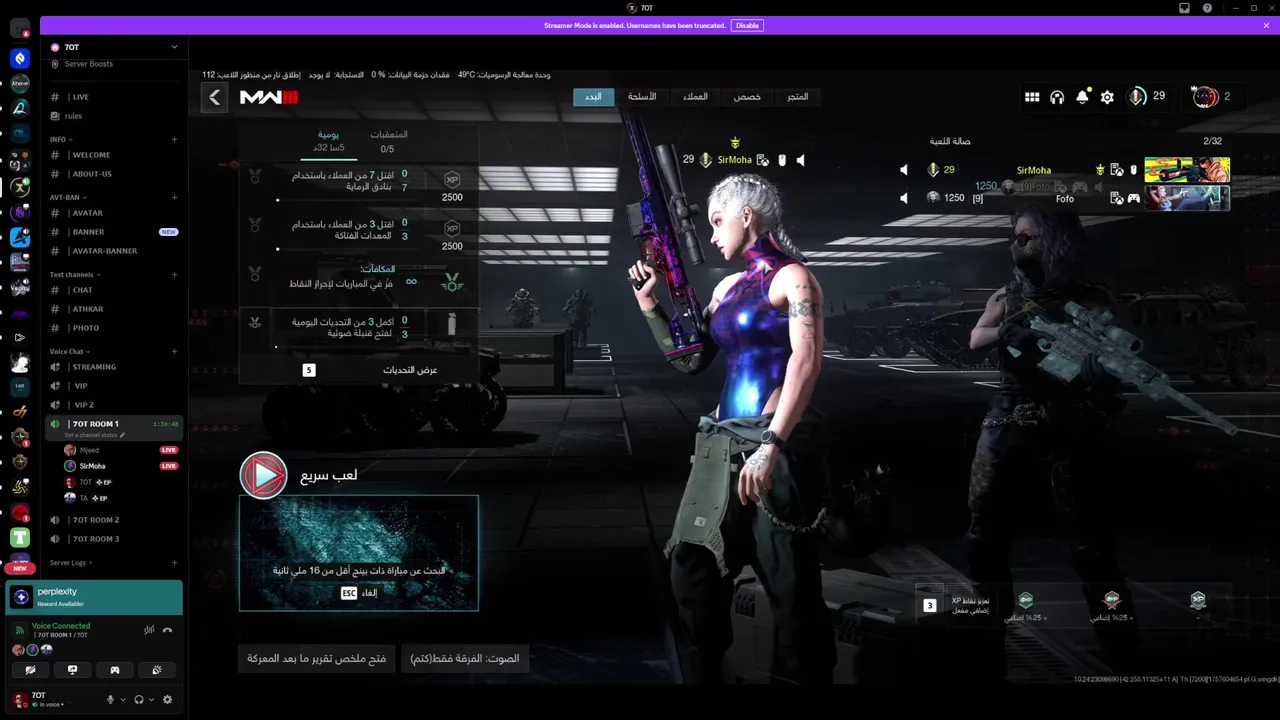The width and height of the screenshot is (1280, 720).
Task: Open the store tab in game
Action: 797,97
